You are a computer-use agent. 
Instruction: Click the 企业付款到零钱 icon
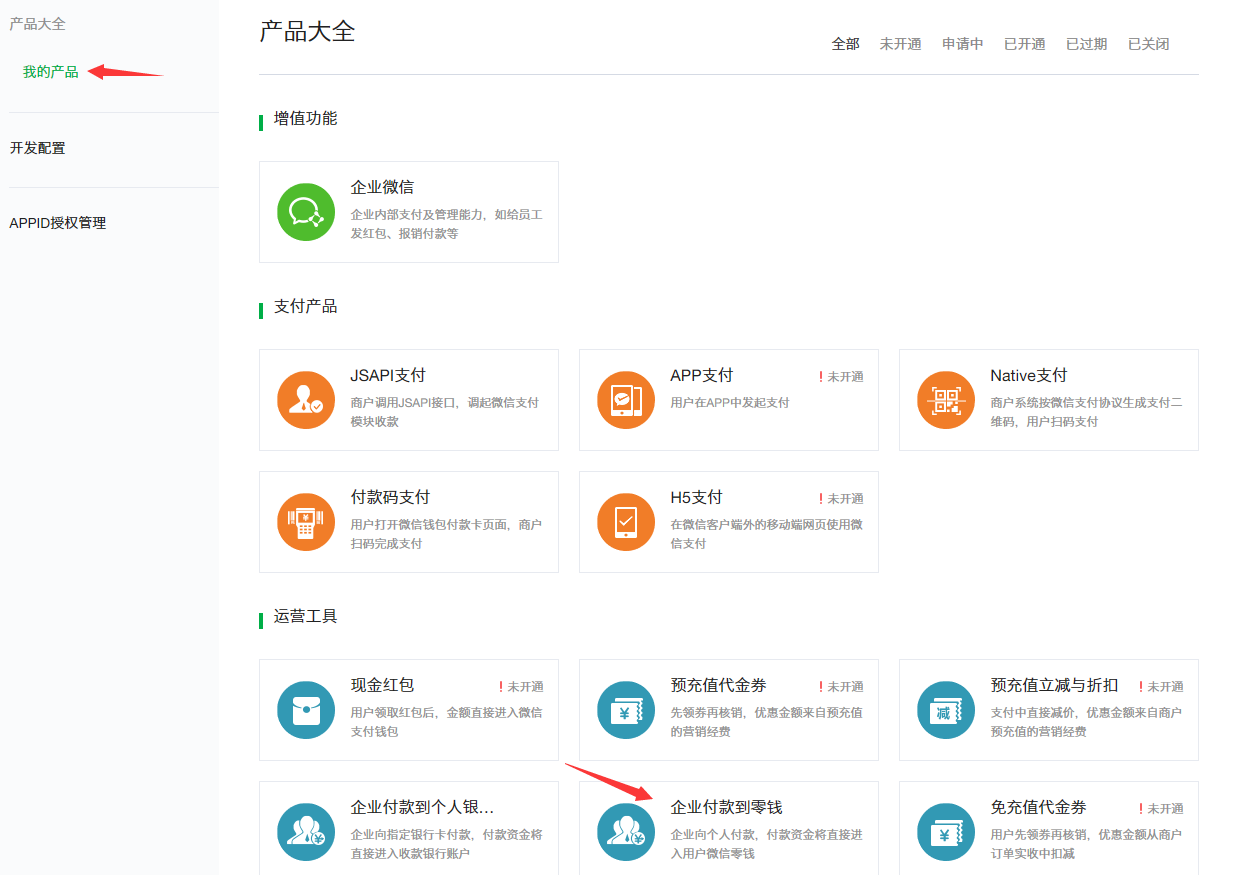click(626, 832)
